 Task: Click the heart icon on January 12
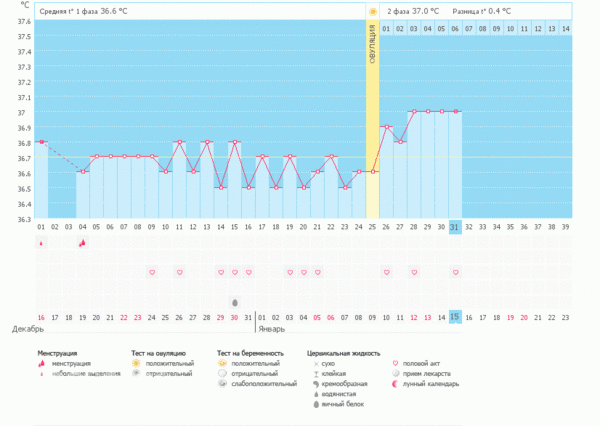413,272
